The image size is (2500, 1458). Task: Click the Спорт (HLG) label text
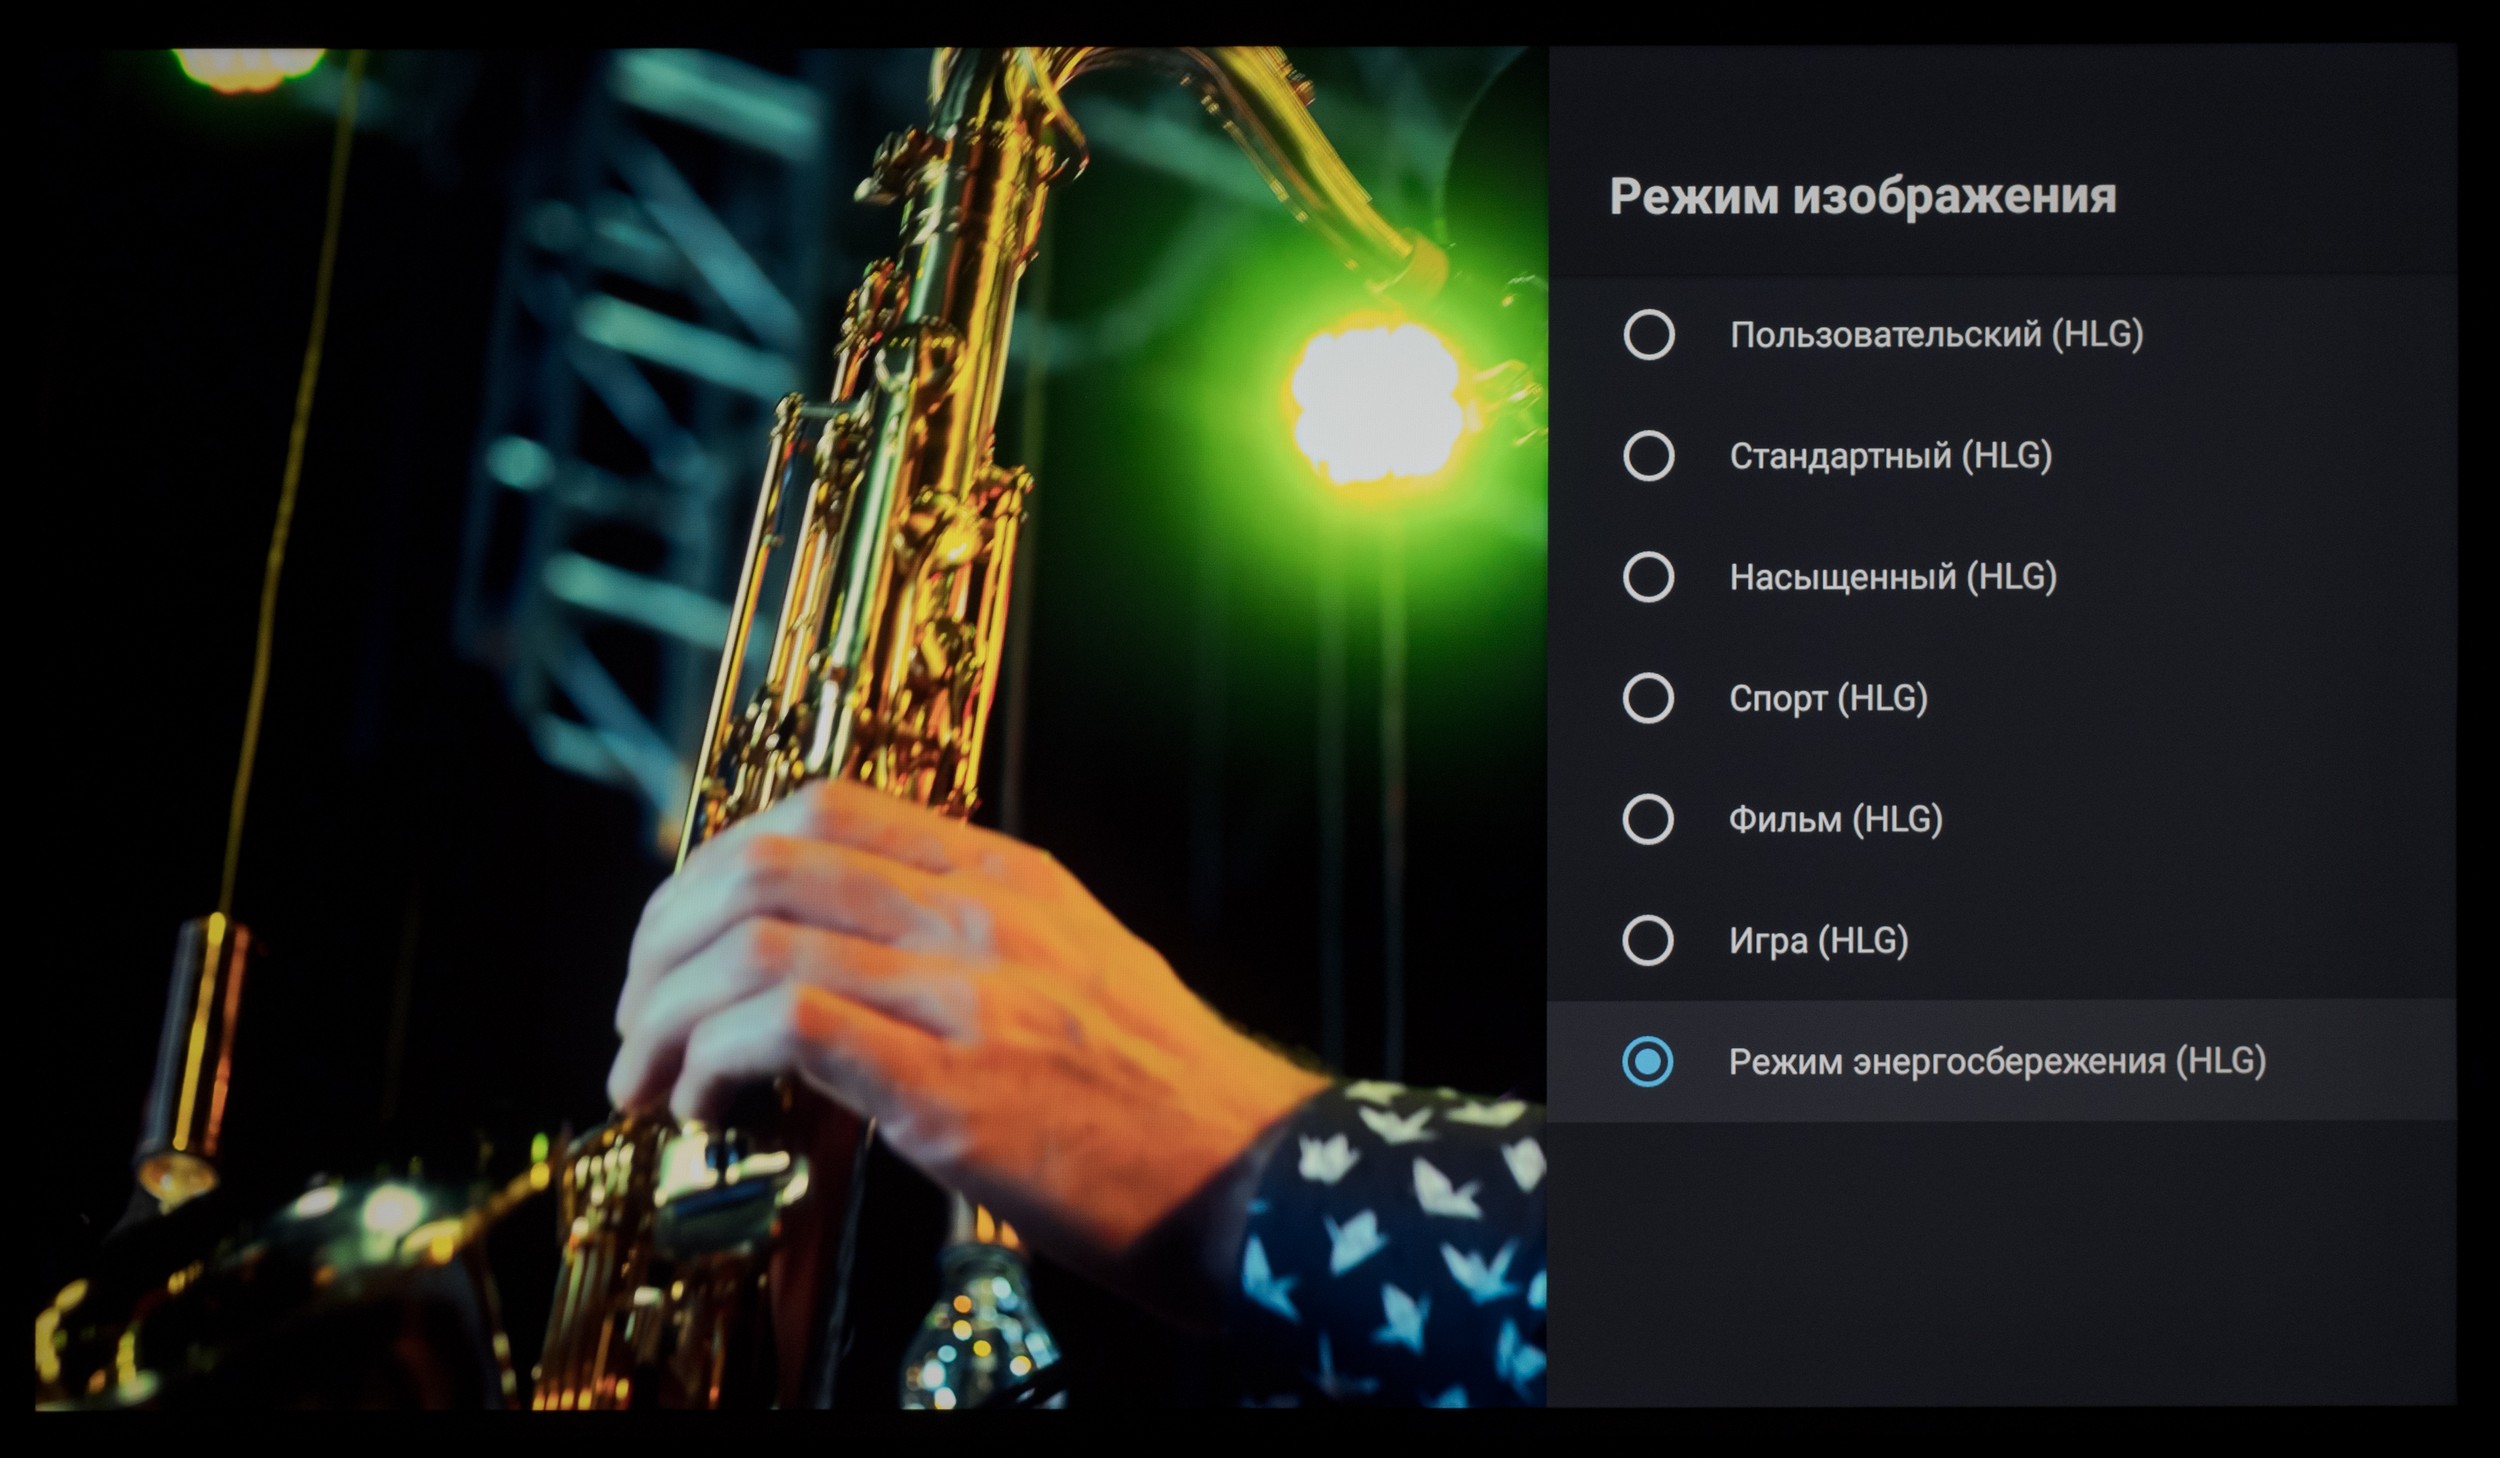[x=1828, y=698]
